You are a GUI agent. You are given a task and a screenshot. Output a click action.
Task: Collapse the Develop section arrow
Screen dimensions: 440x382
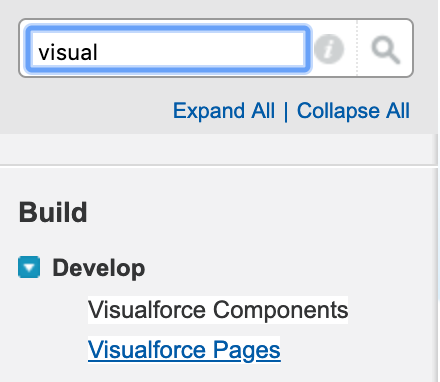pos(29,267)
